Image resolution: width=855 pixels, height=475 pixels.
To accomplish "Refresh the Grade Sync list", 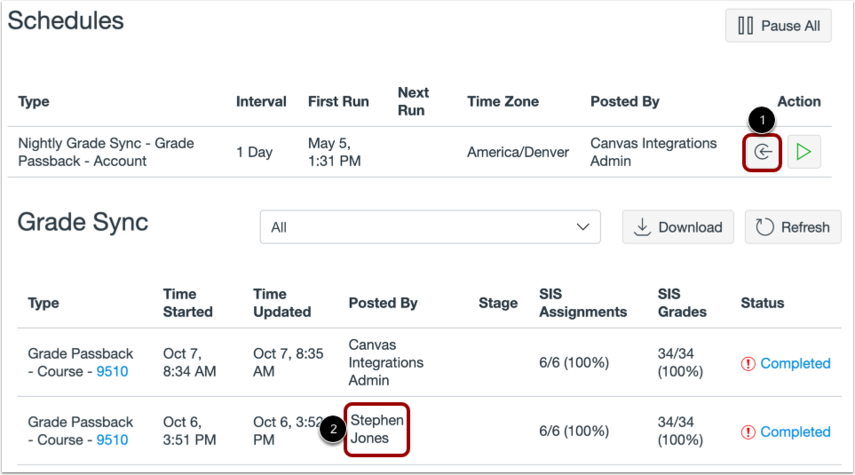I will click(x=793, y=227).
